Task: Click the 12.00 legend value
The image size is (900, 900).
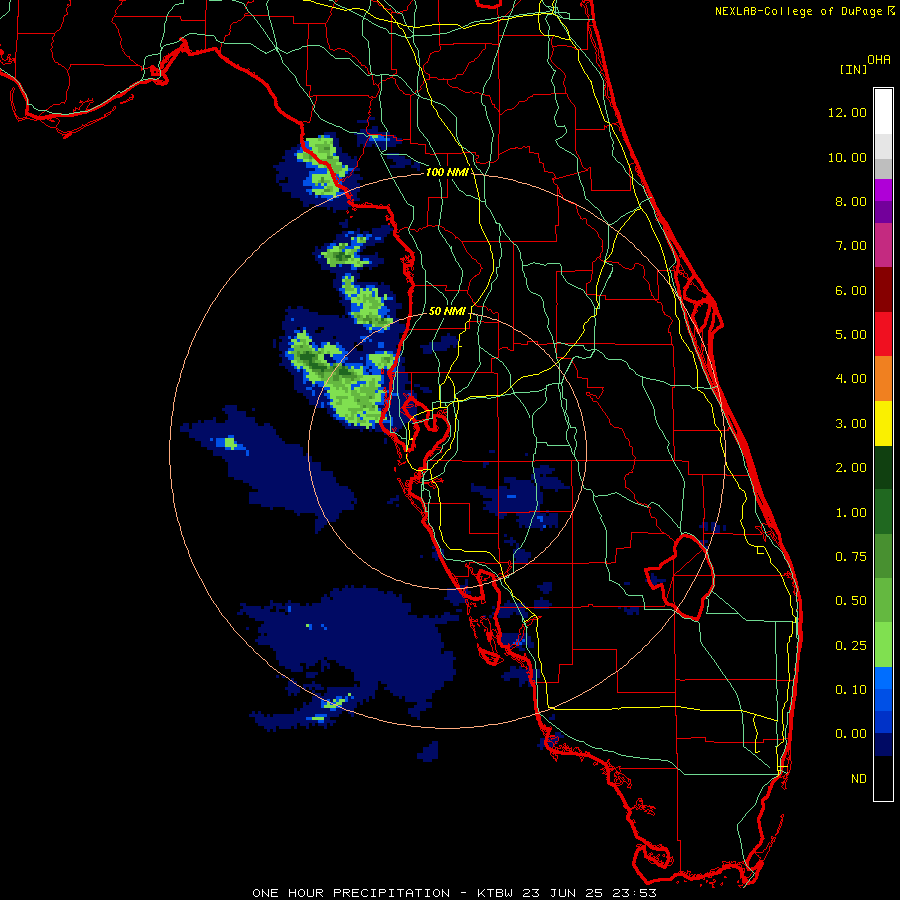Action: [x=847, y=112]
